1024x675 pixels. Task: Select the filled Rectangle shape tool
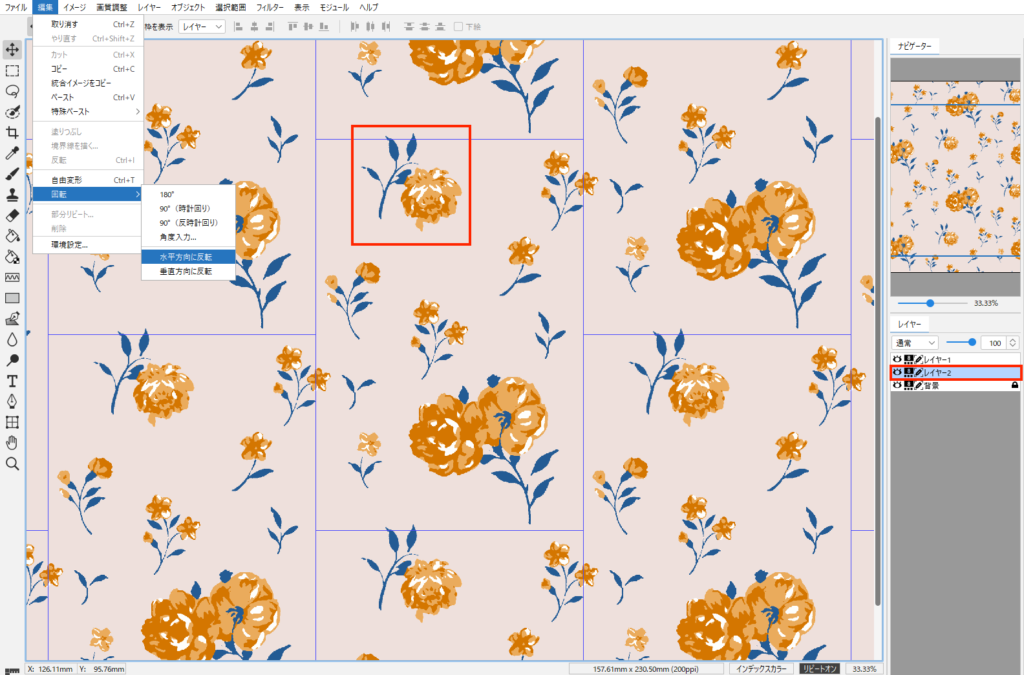(12, 298)
